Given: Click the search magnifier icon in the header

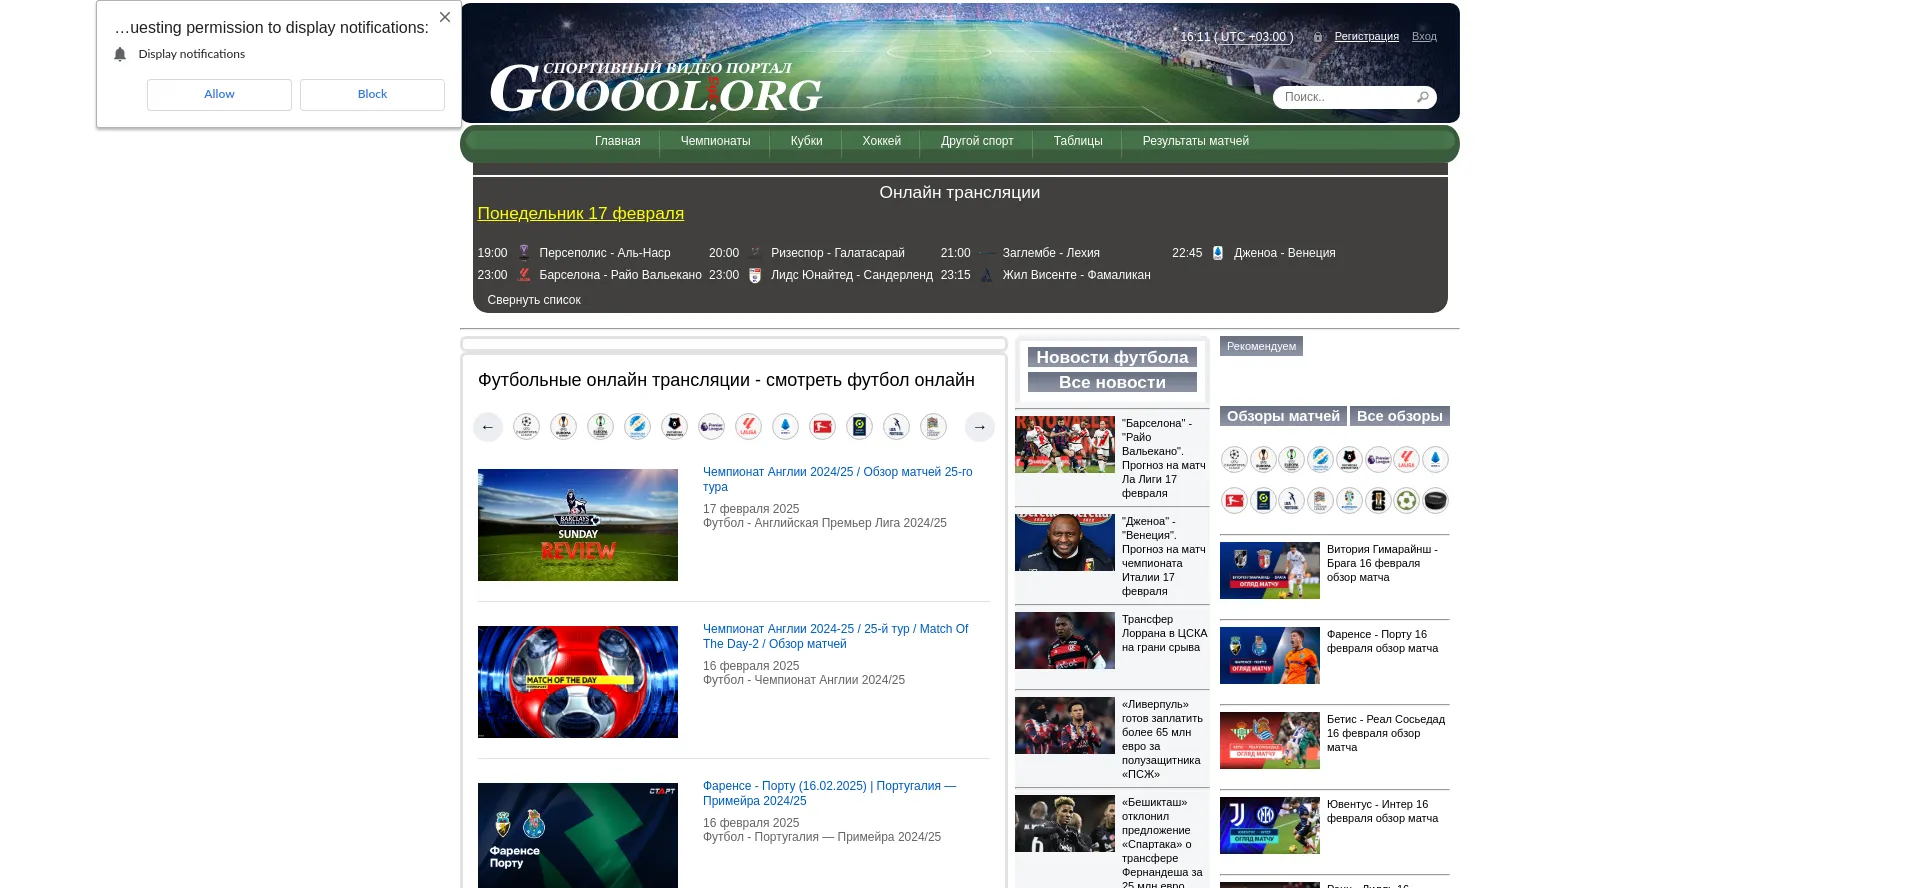Looking at the screenshot, I should 1423,97.
